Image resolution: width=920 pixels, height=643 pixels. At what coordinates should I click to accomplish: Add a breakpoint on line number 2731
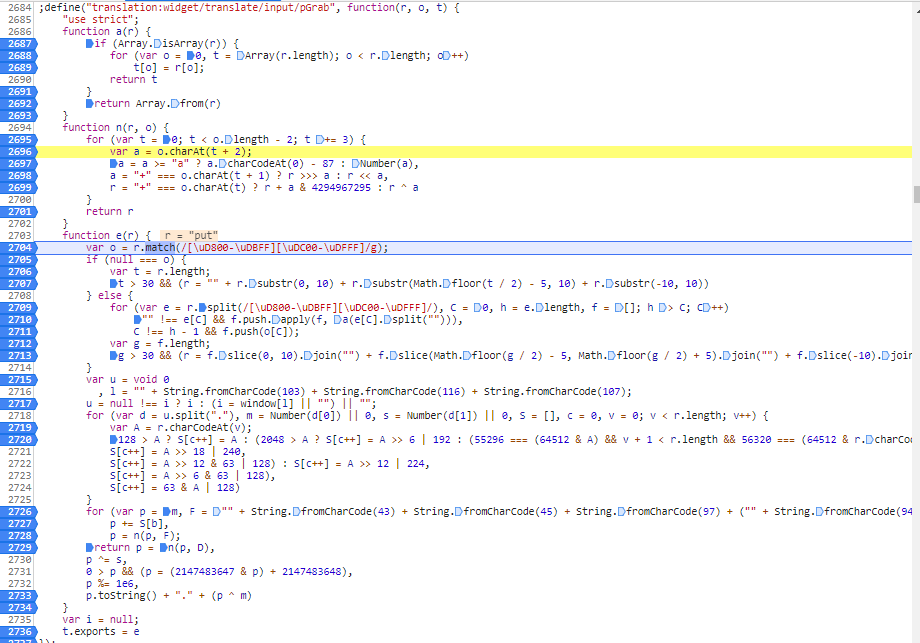tap(20, 571)
